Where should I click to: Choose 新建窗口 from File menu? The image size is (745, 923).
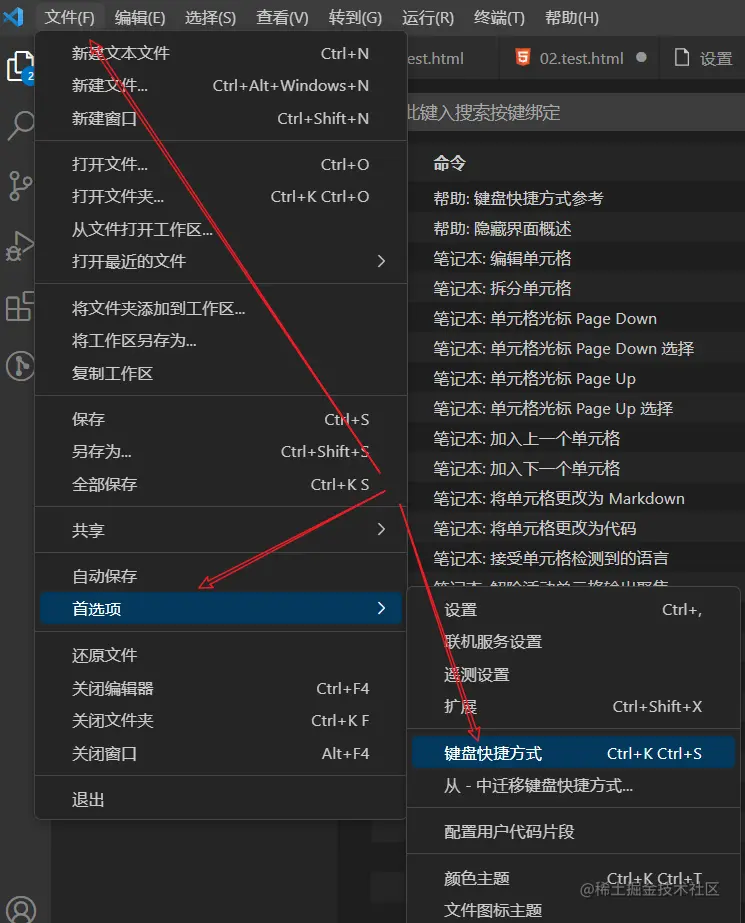(x=221, y=118)
